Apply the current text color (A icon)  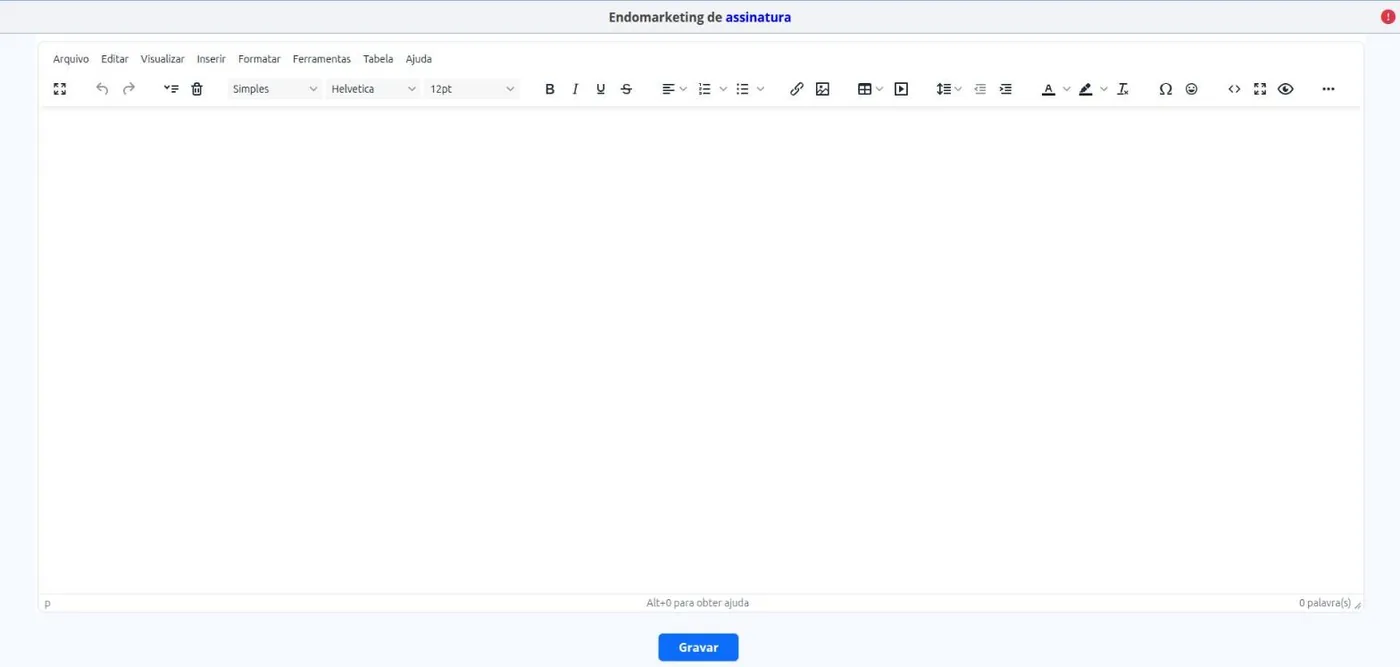pos(1048,89)
